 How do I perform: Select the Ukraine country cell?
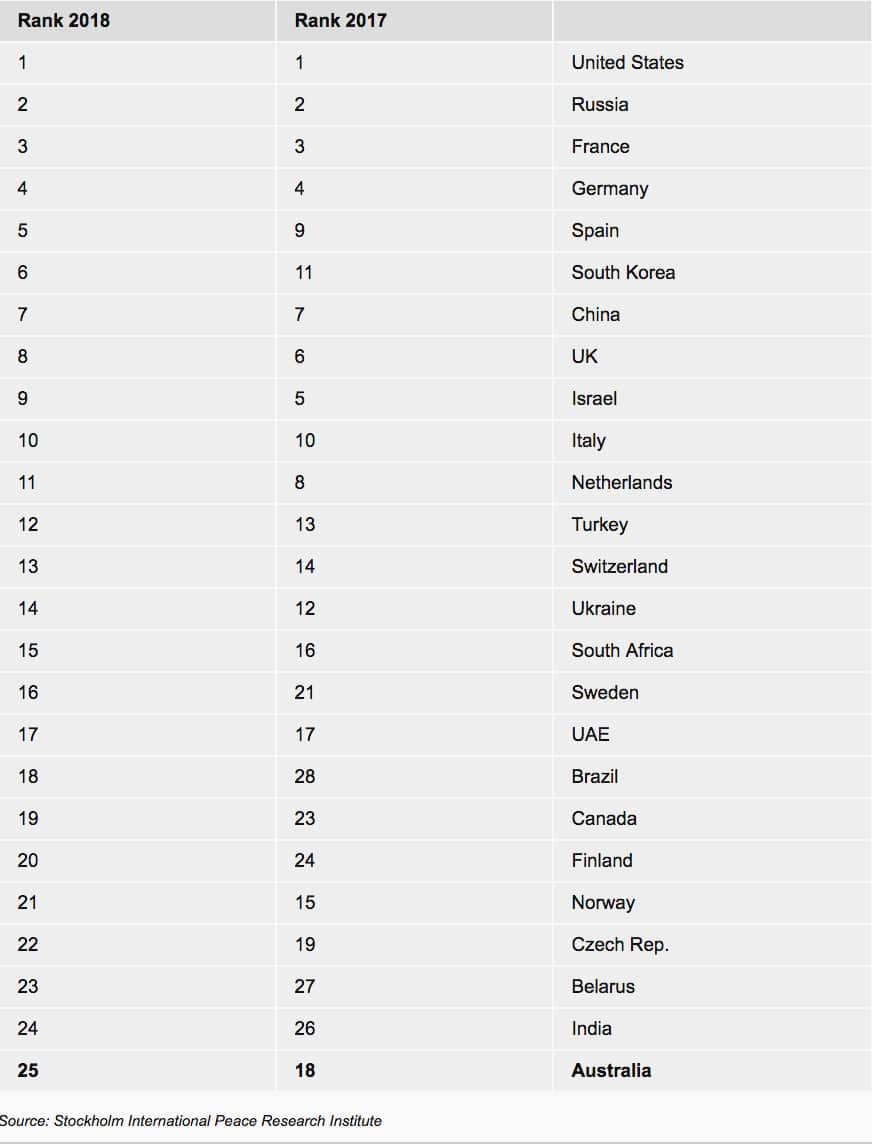(603, 608)
